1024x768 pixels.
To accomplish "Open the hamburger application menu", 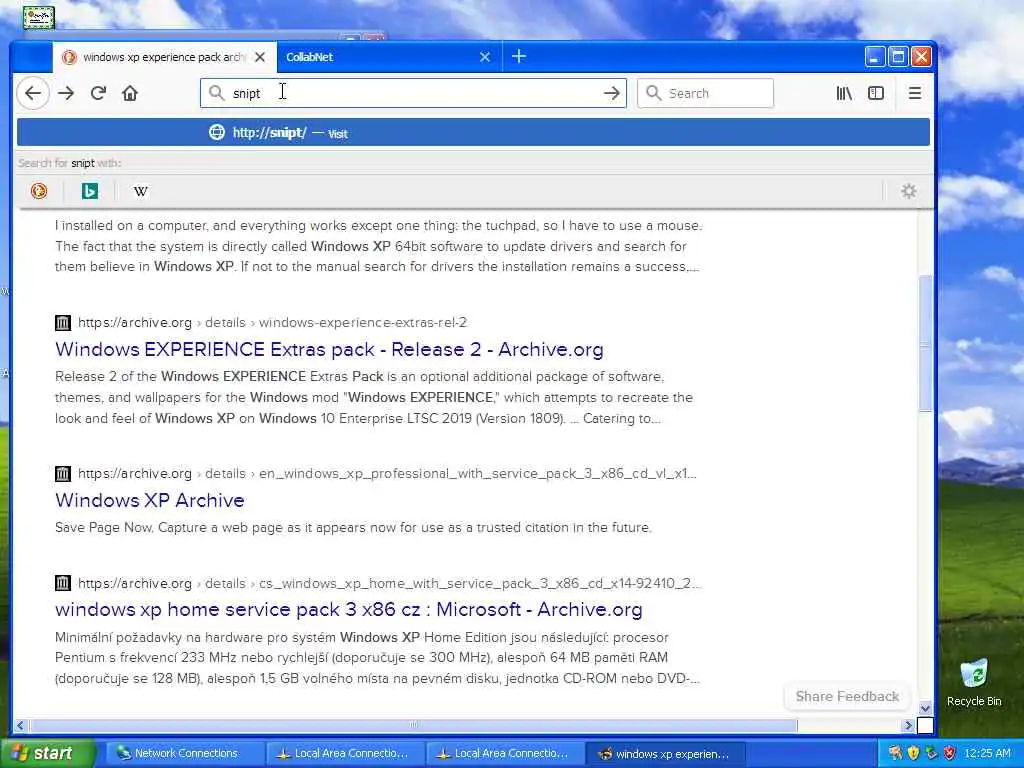I will (914, 93).
